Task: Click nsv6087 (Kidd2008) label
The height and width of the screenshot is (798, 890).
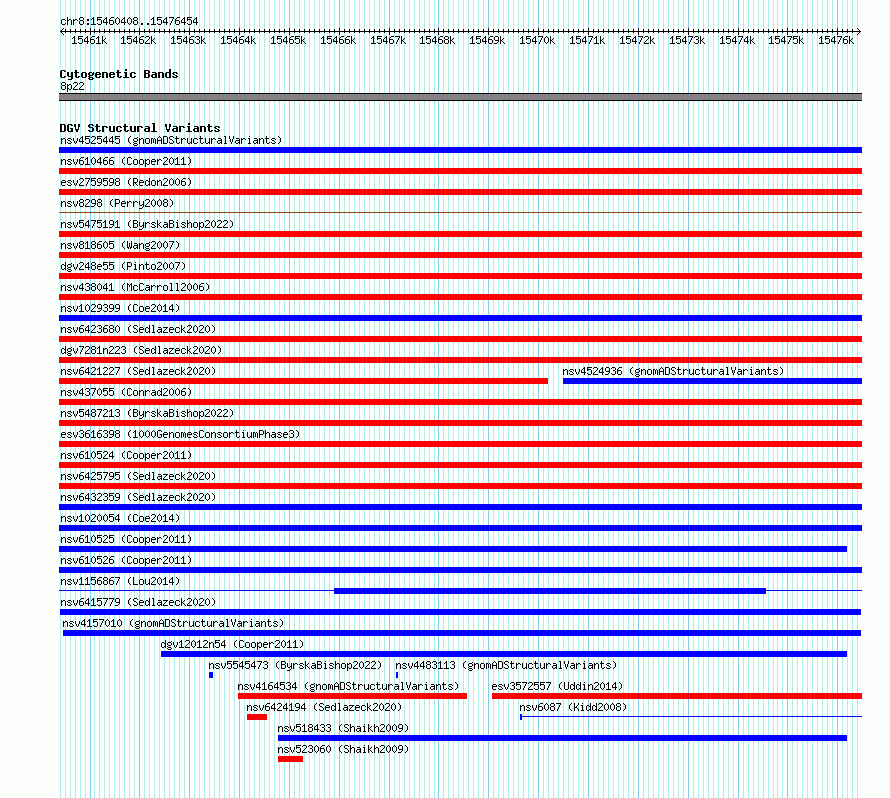Action: (573, 707)
